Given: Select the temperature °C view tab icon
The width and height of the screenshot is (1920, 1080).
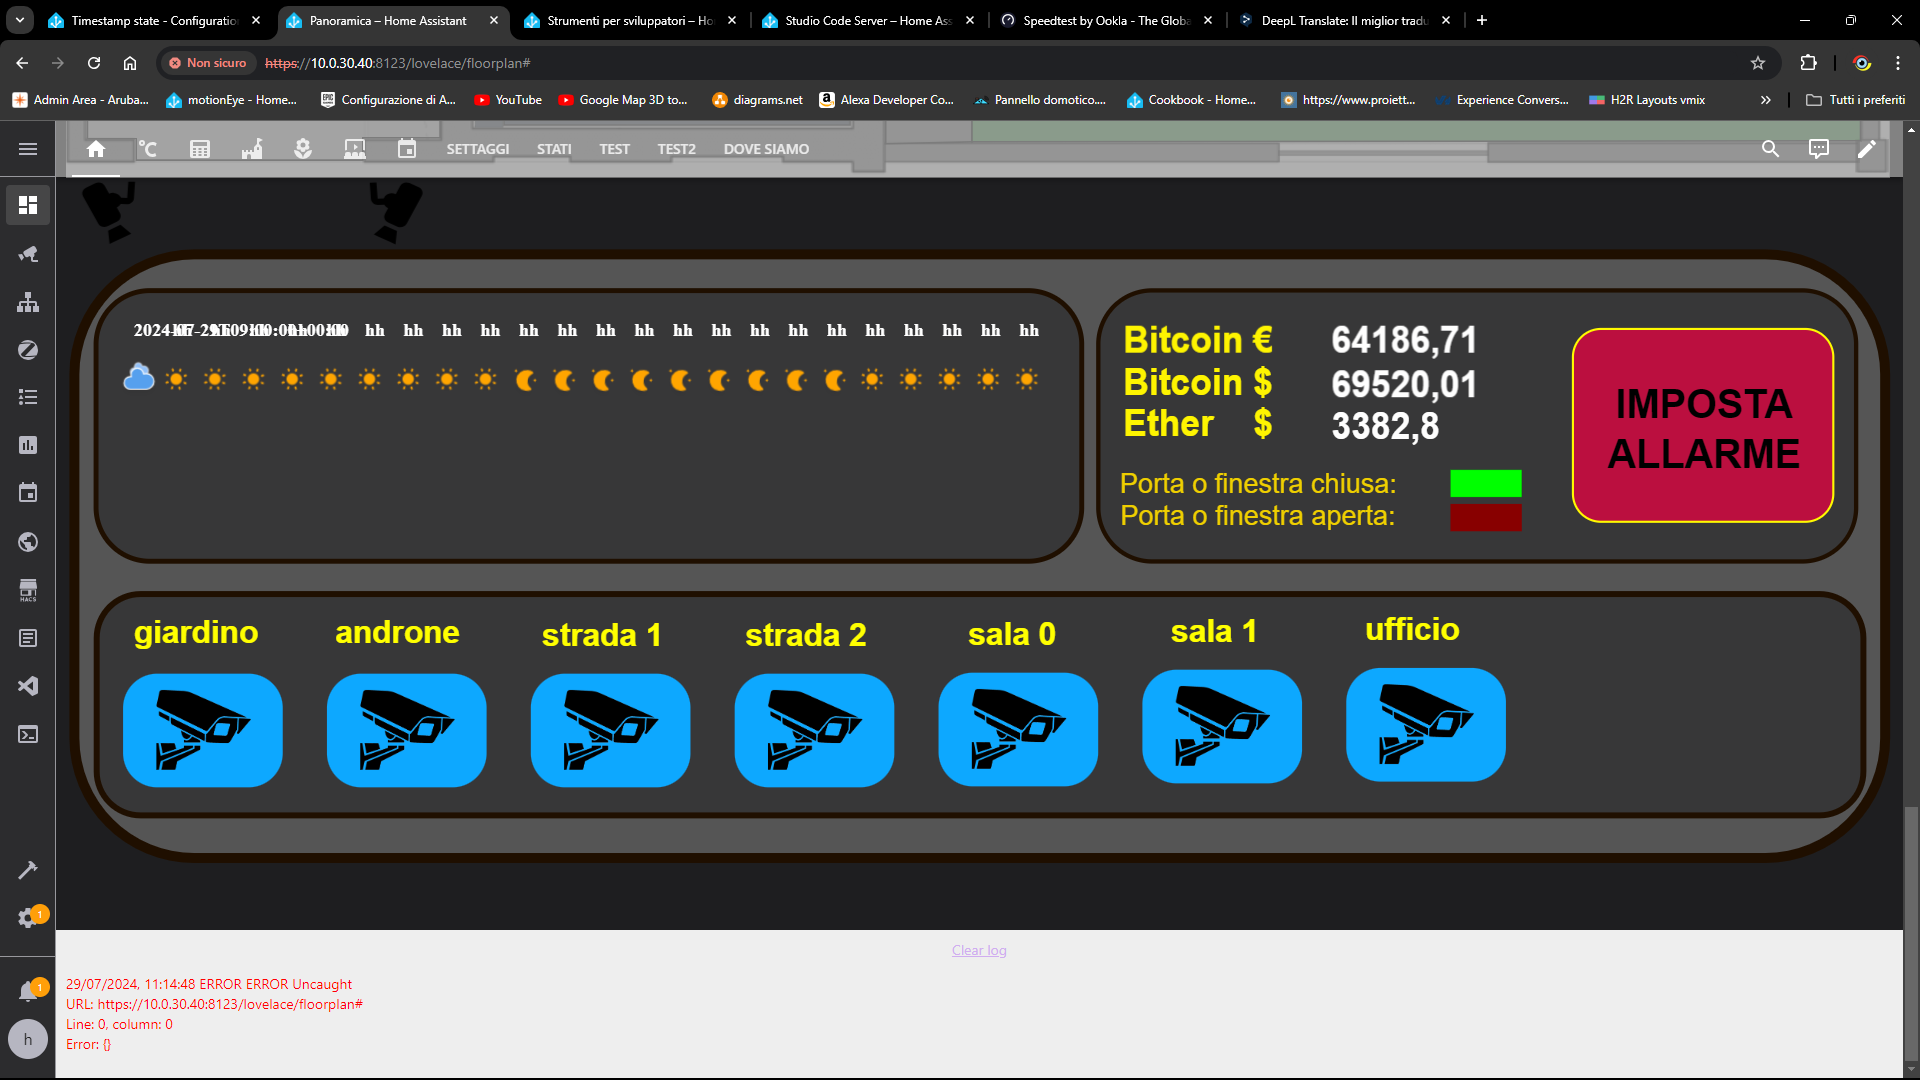Looking at the screenshot, I should tap(148, 149).
